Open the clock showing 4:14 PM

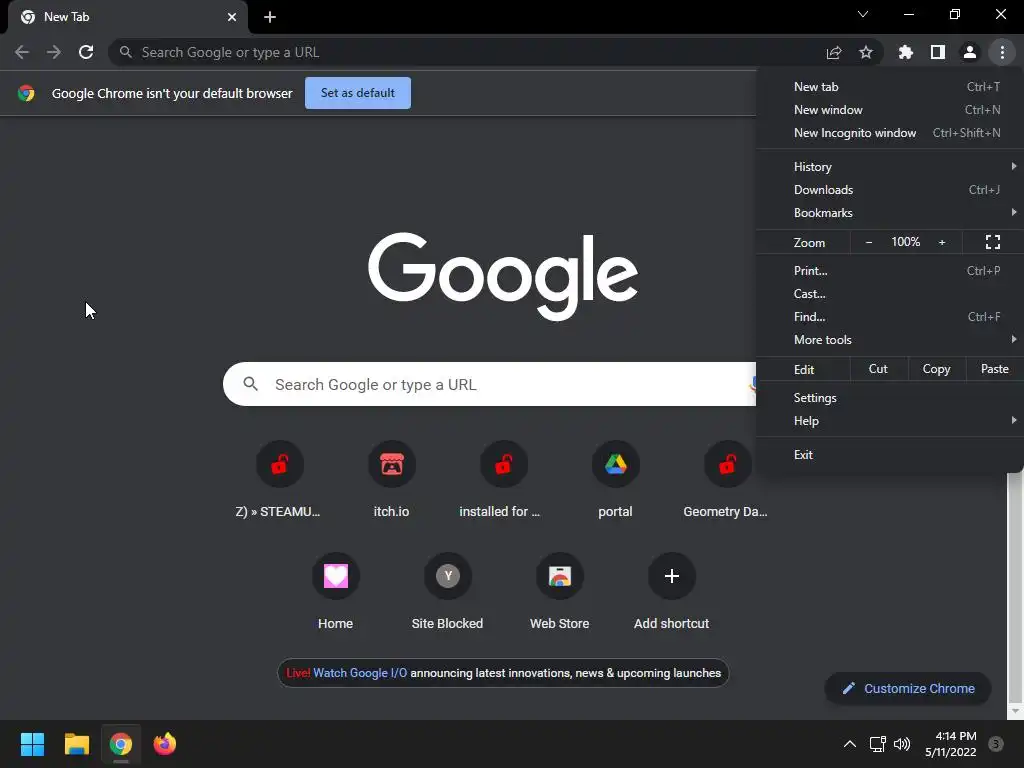951,744
